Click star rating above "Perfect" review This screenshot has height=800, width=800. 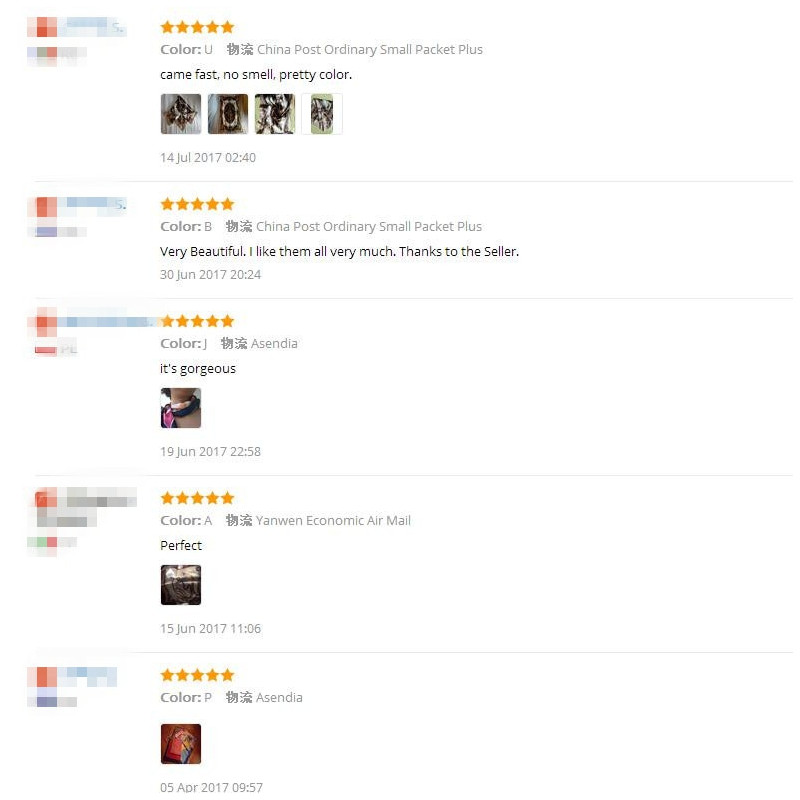pyautogui.click(x=197, y=498)
